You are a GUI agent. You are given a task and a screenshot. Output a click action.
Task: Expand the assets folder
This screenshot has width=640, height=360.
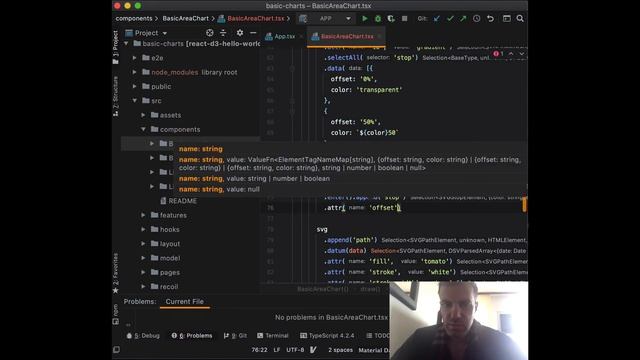(143, 115)
